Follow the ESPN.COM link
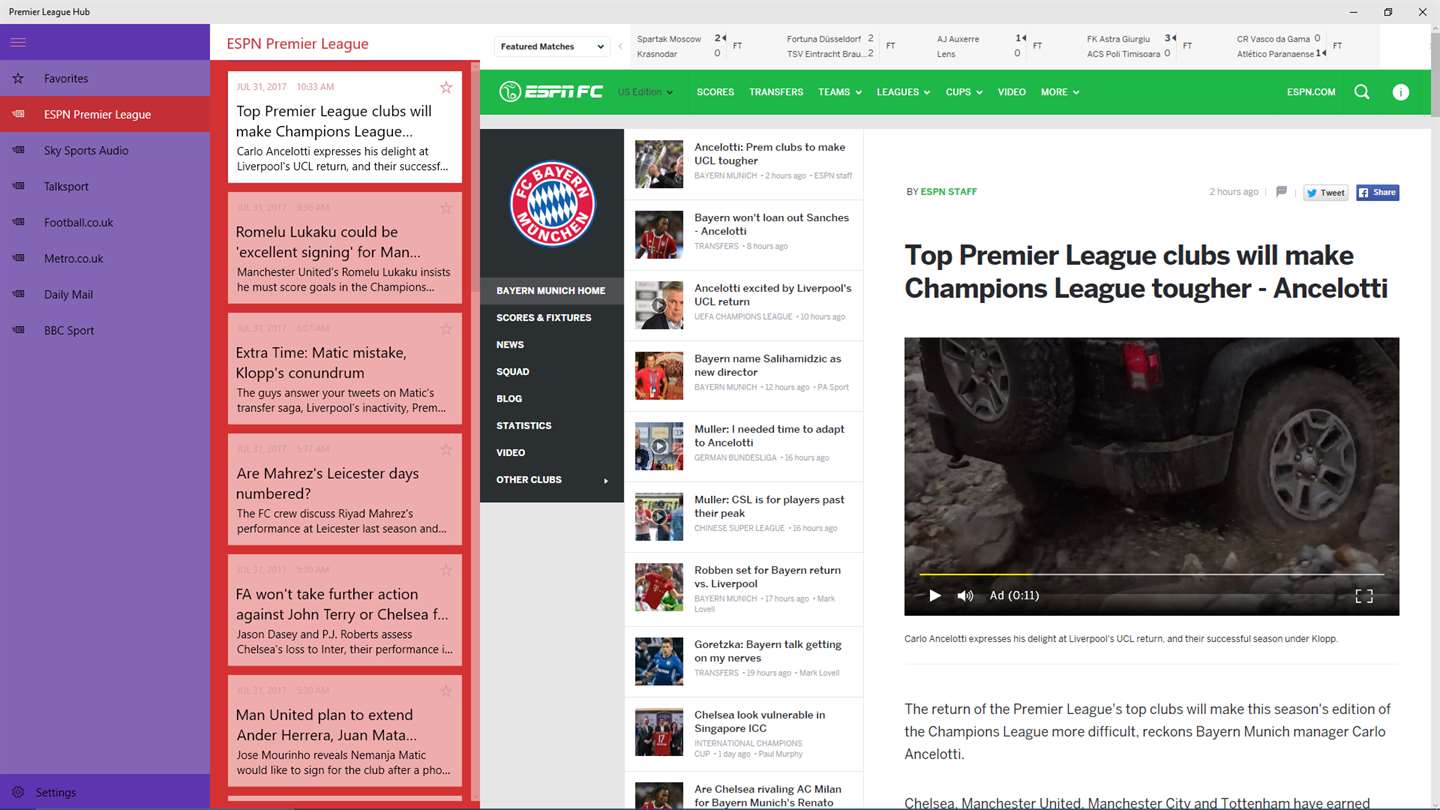Viewport: 1440px width, 810px height. tap(1311, 92)
